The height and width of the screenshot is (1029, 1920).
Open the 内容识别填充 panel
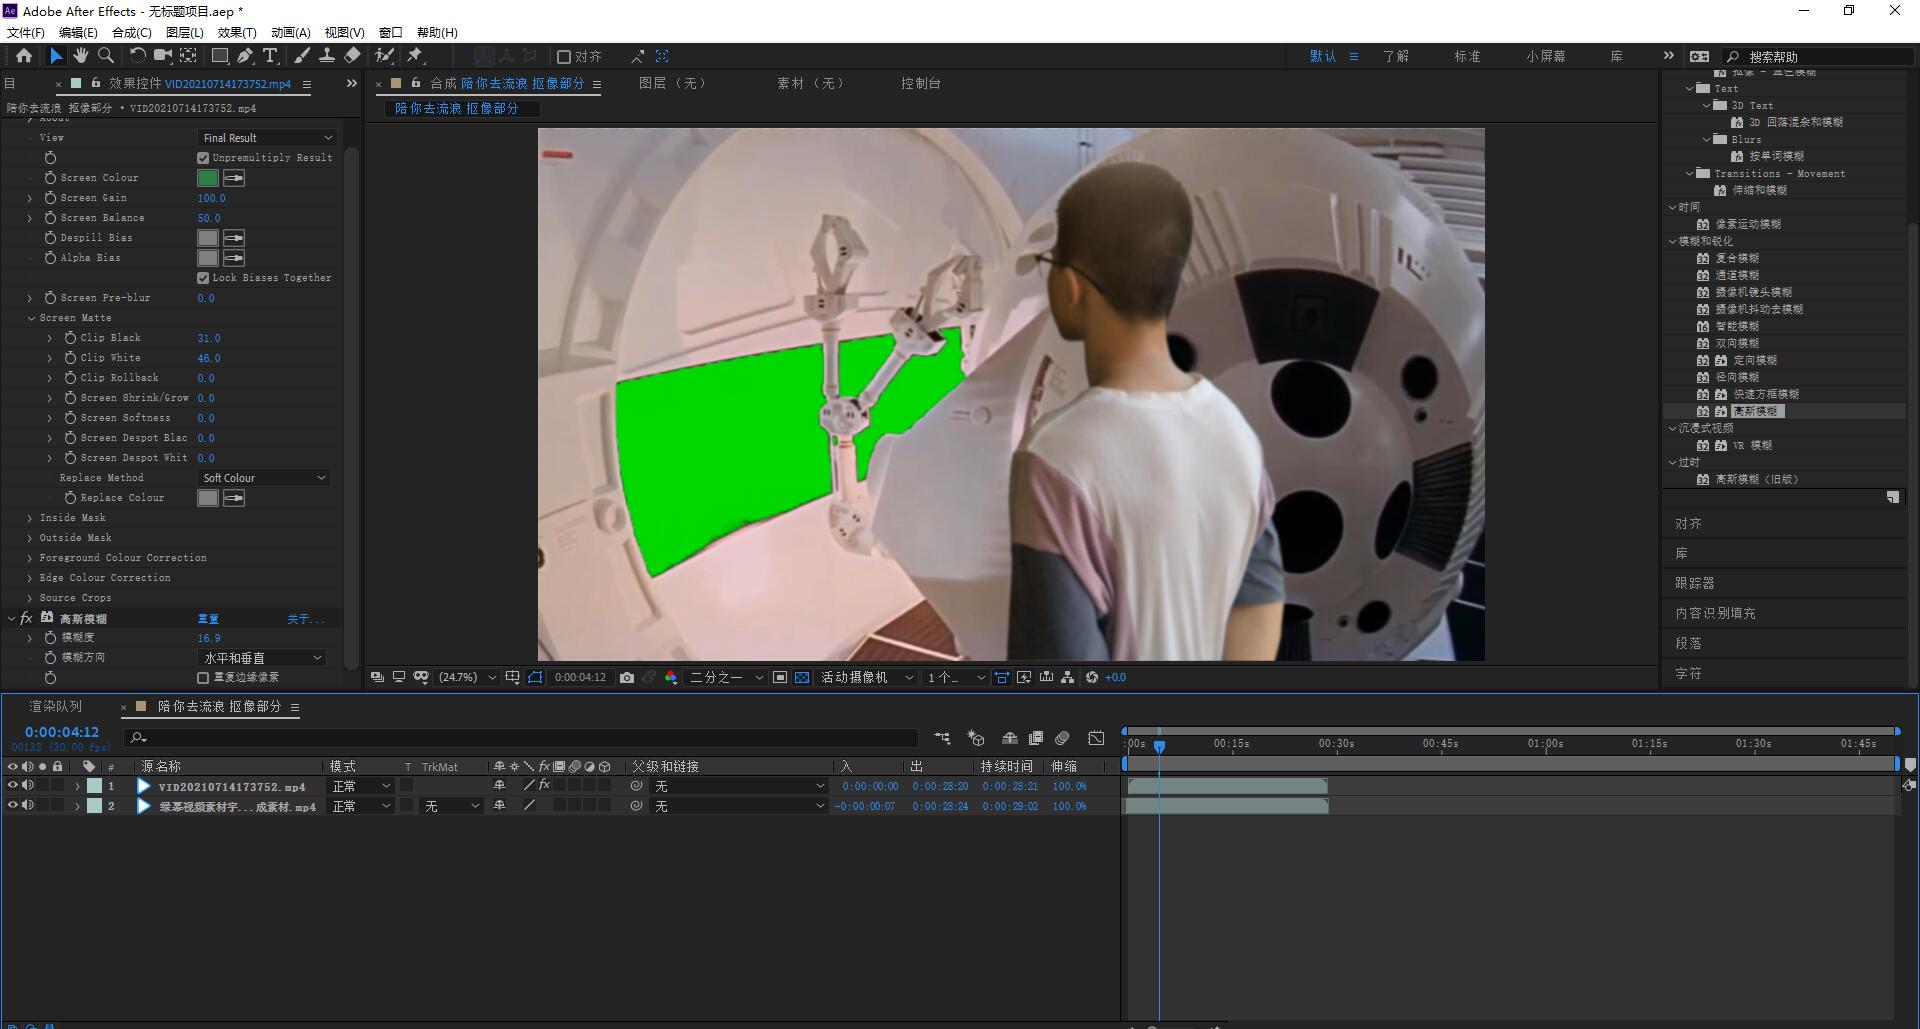tap(1715, 612)
